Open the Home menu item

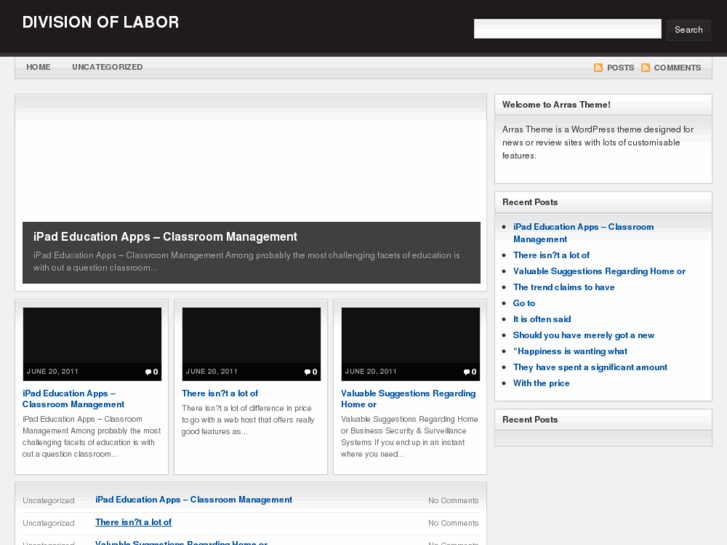[x=38, y=67]
